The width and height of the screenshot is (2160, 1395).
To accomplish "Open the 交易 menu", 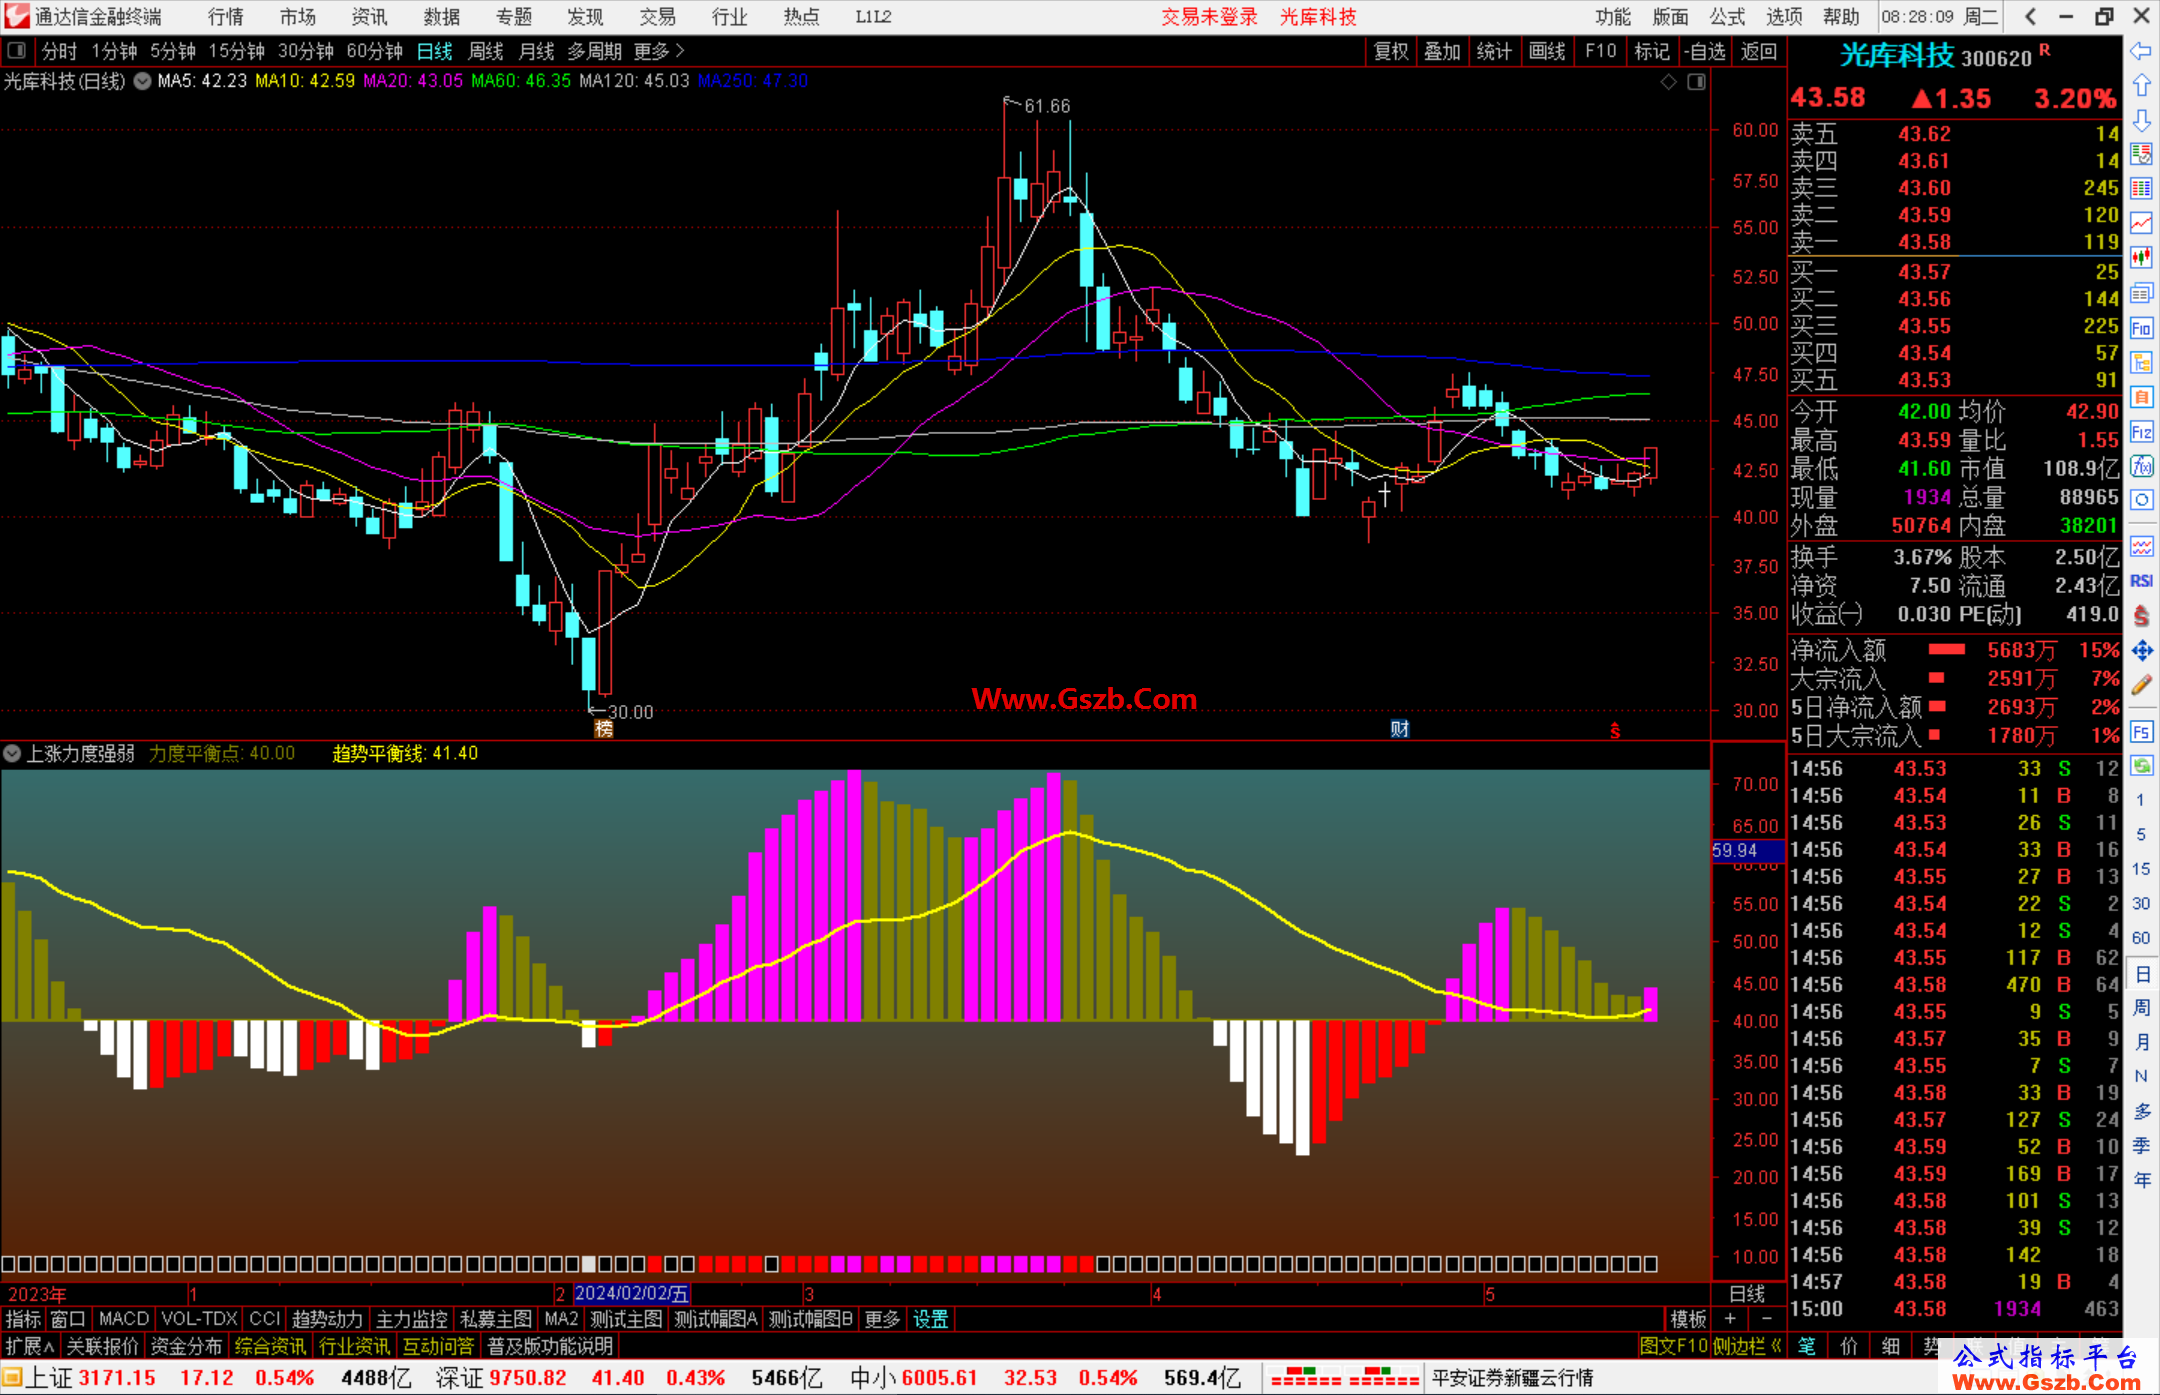I will coord(657,16).
